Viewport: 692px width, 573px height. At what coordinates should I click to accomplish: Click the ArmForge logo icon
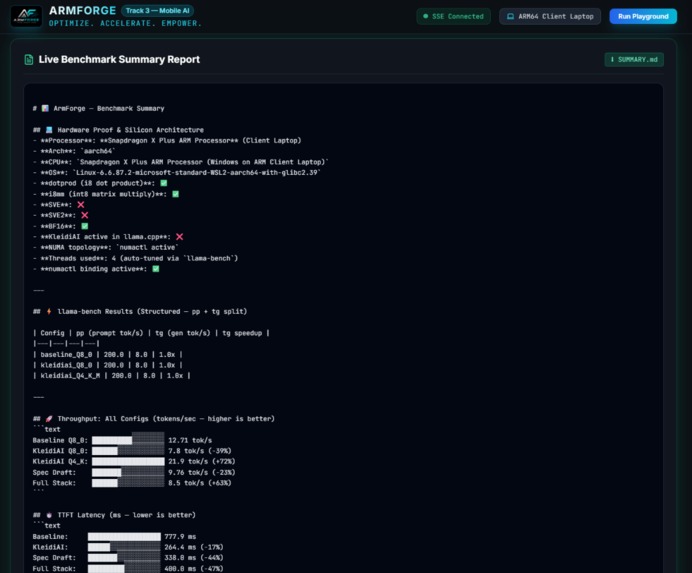(x=26, y=16)
